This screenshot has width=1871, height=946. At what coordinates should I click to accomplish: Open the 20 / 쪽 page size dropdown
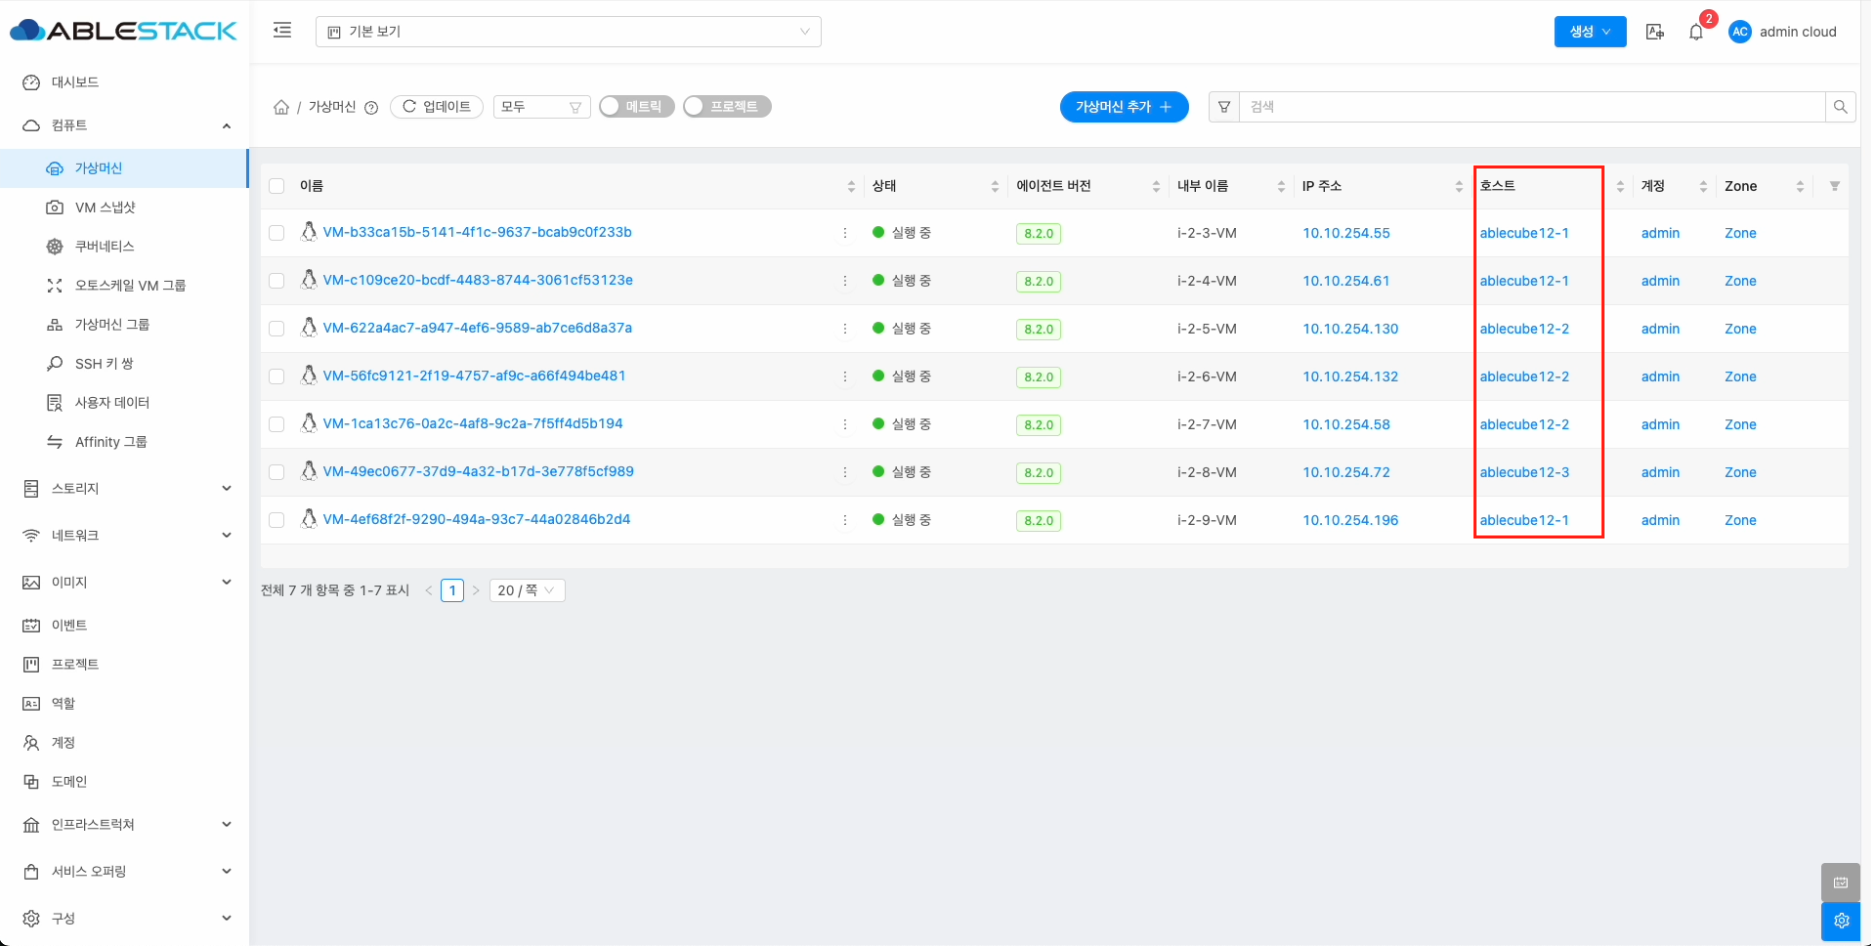(527, 591)
